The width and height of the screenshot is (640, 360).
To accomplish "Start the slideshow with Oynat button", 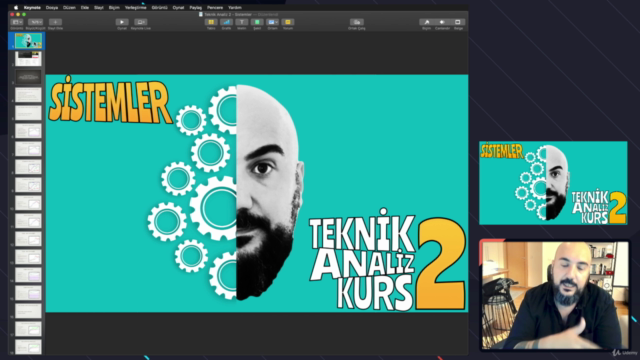I will coord(122,22).
